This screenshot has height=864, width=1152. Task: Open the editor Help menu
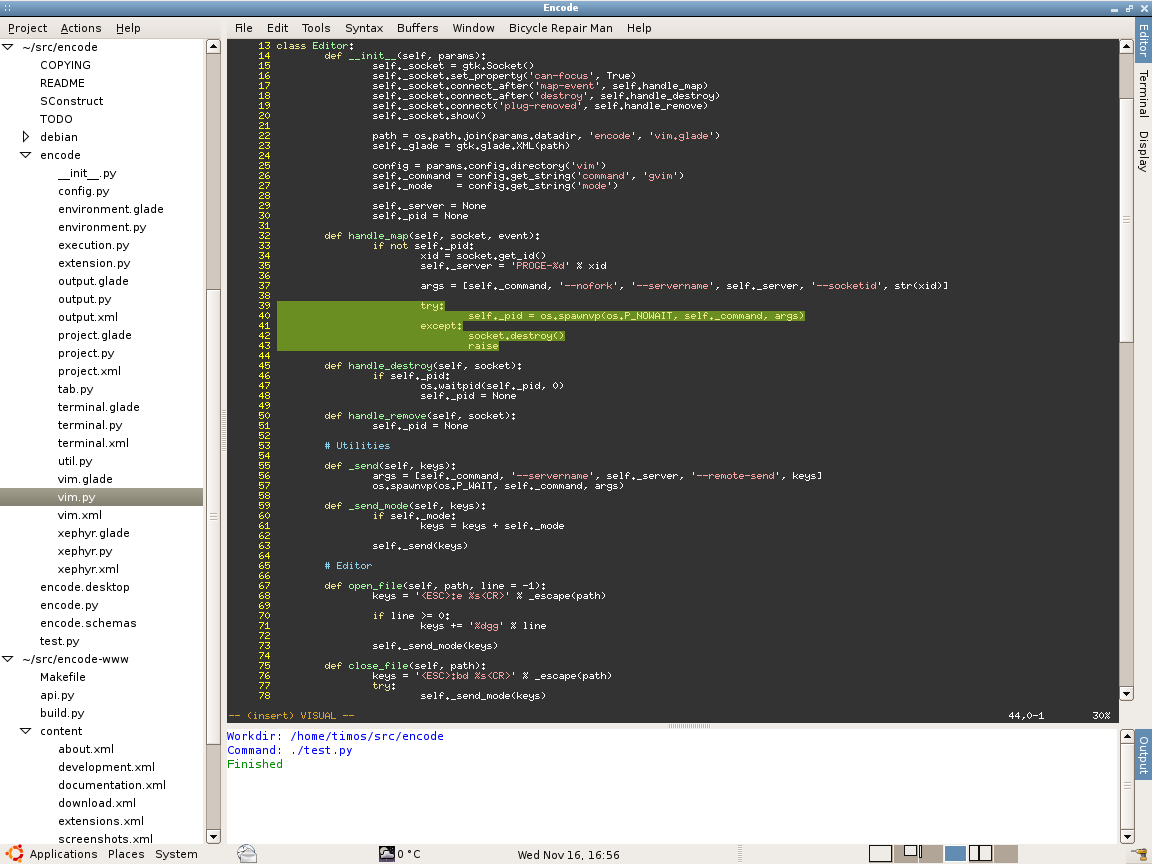click(639, 28)
